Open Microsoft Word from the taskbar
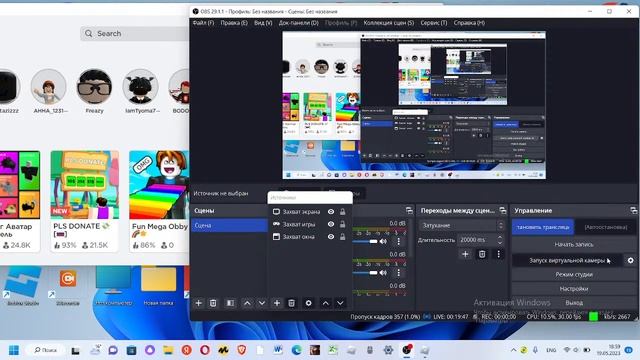 coord(278,350)
